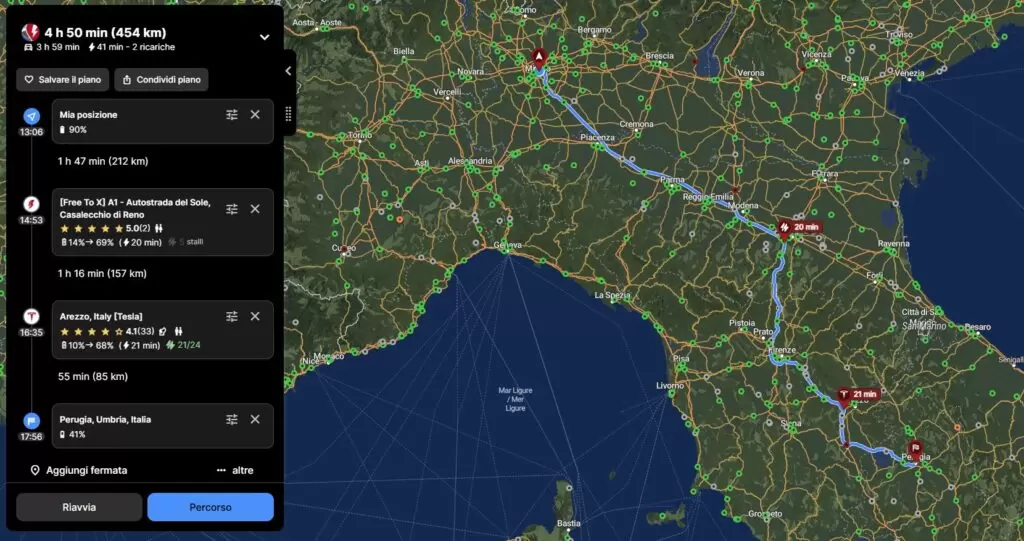
Task: Open settings for Perugia destination
Action: tap(232, 419)
